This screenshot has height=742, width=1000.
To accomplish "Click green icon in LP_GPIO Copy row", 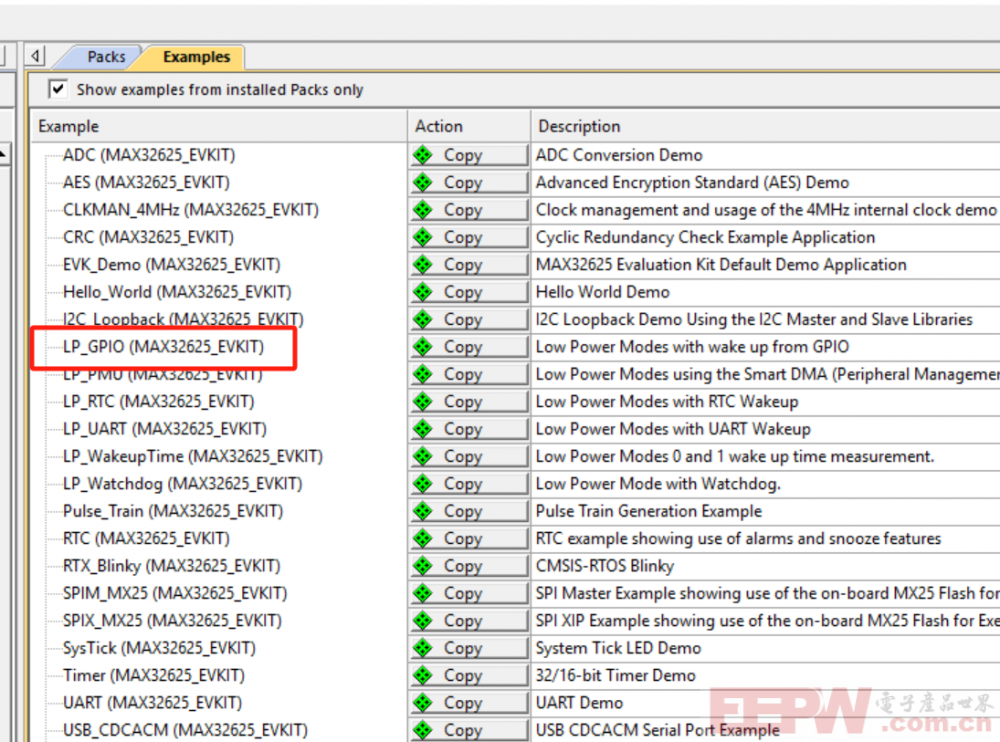I will pyautogui.click(x=422, y=346).
